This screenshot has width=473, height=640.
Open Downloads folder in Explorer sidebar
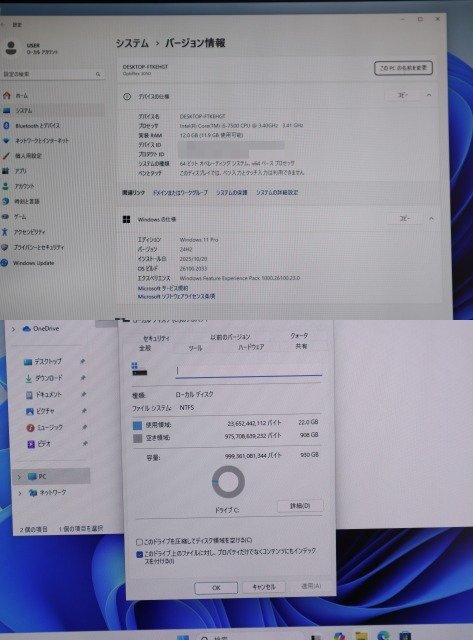[43, 378]
